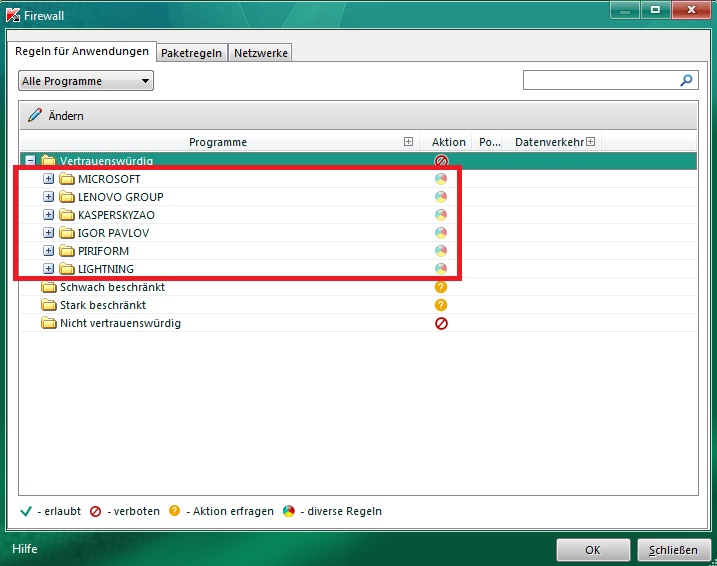Image resolution: width=717 pixels, height=566 pixels.
Task: Click the LIGHTNING folder icon
Action: [x=67, y=269]
